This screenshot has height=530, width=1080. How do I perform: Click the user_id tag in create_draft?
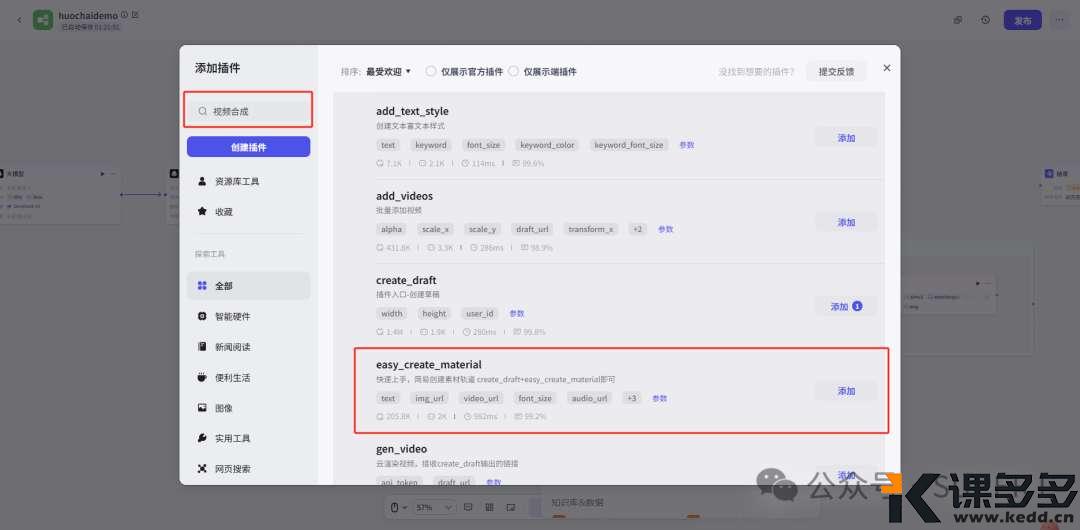[479, 314]
